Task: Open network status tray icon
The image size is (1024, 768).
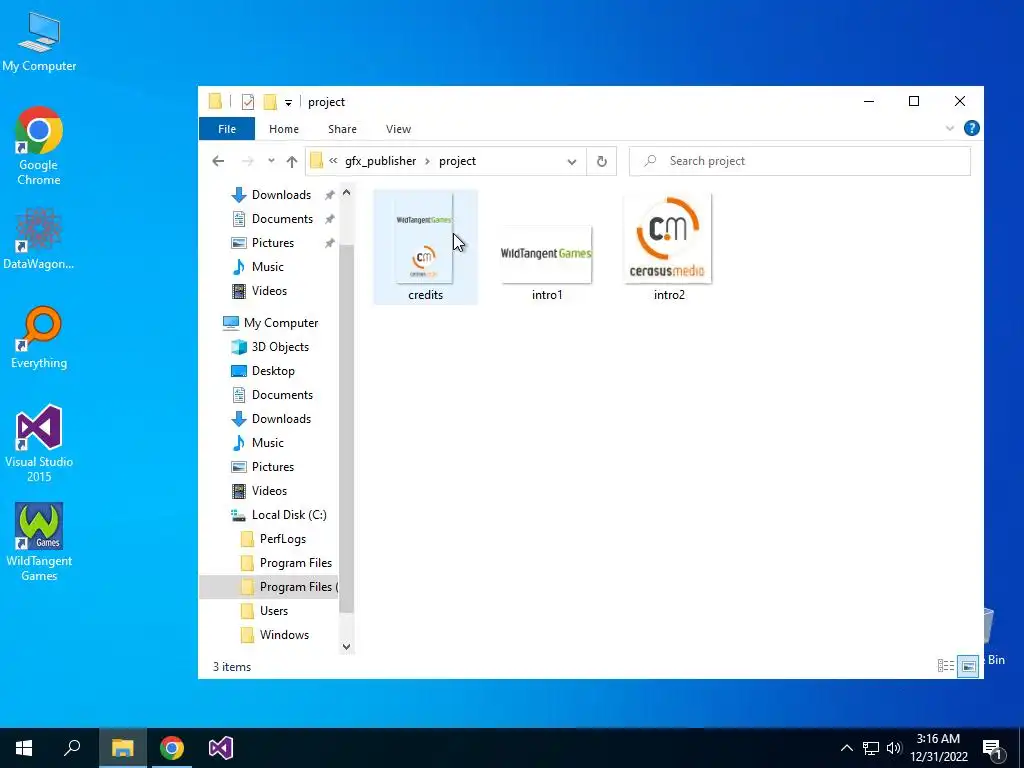Action: [871, 748]
